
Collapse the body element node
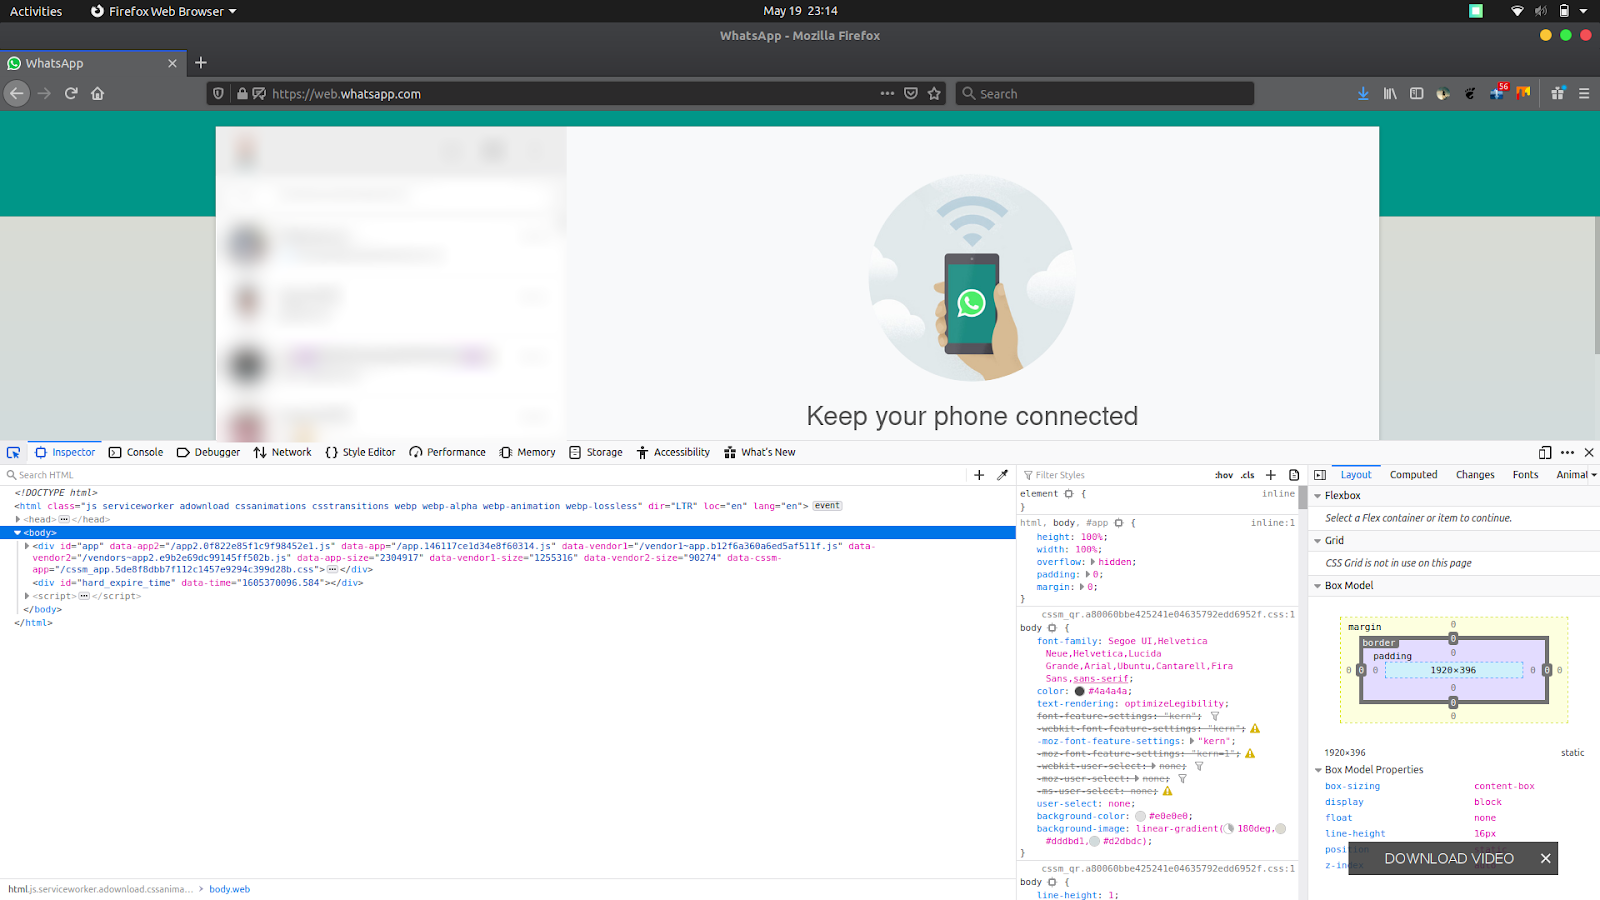pos(18,533)
